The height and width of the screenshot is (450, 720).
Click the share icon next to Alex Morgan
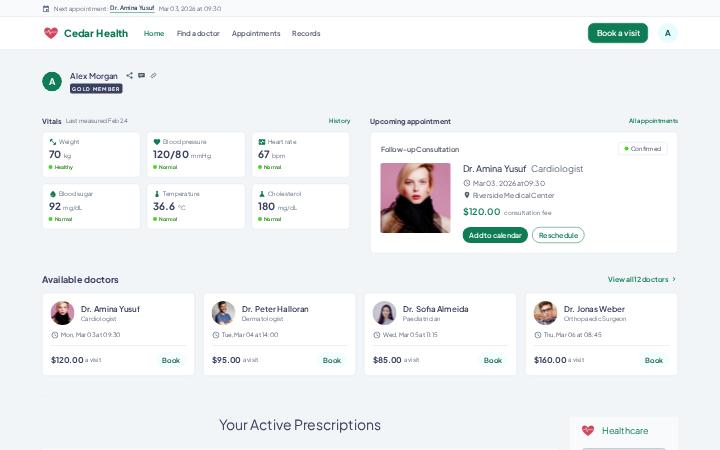coord(129,75)
